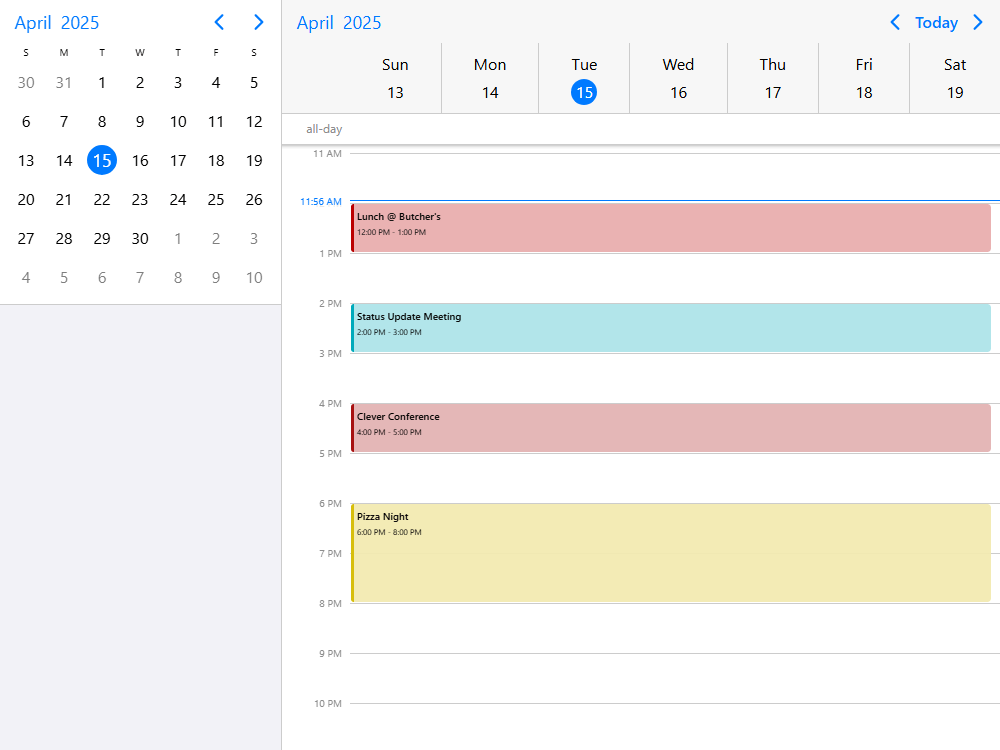Select Fri 18 column header
1000x750 pixels.
864,78
